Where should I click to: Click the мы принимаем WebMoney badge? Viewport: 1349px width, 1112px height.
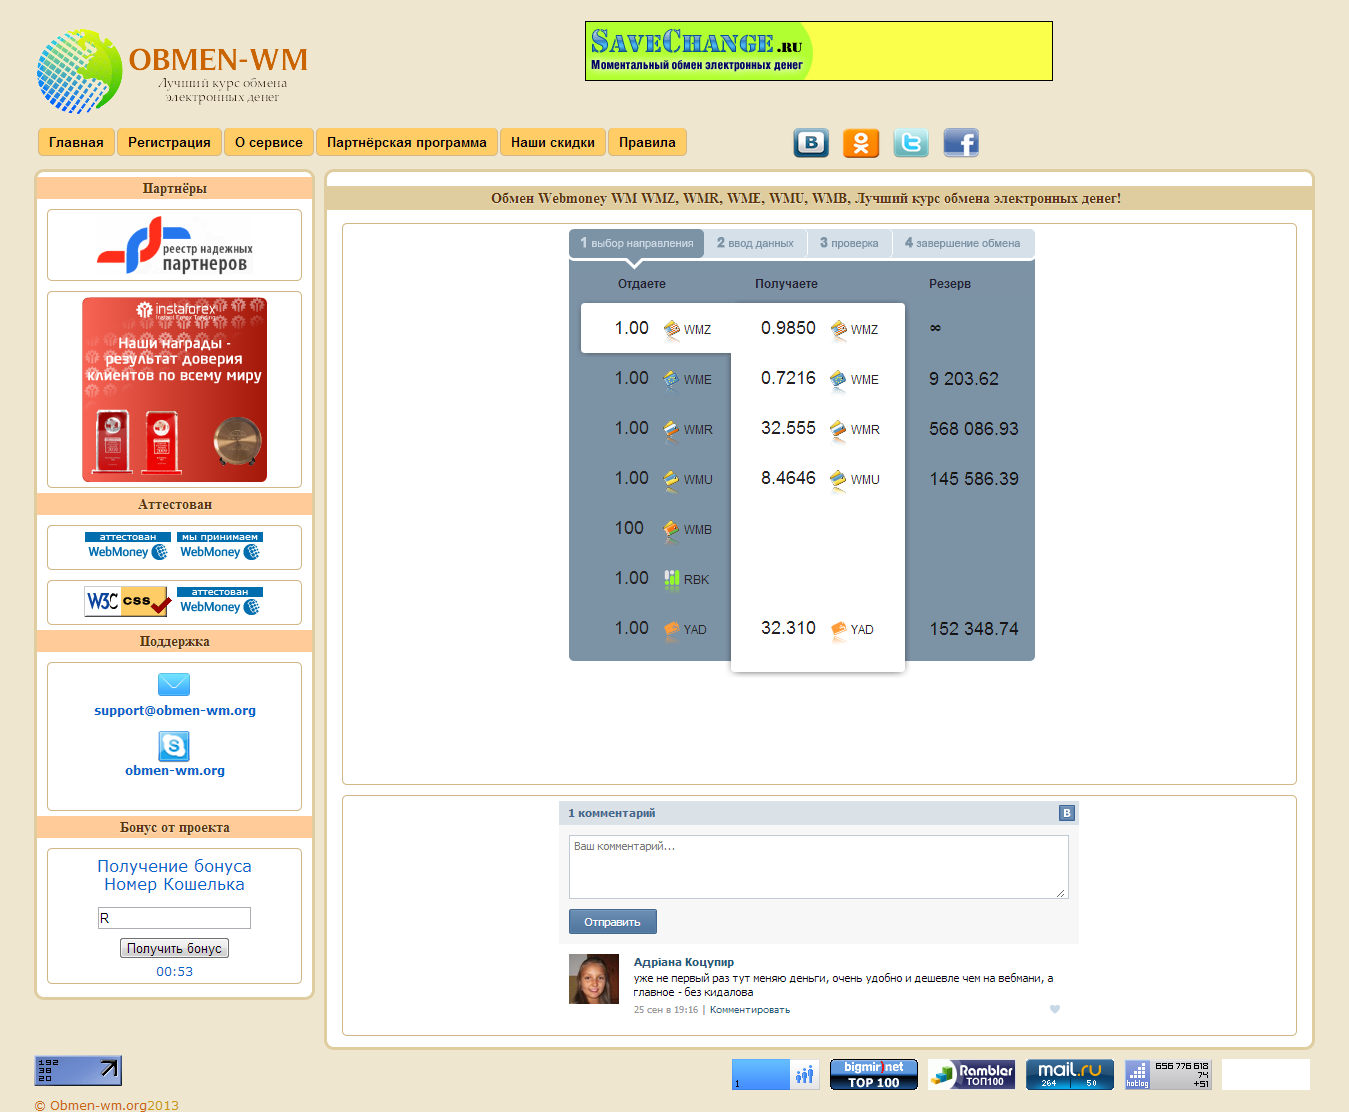click(x=220, y=546)
